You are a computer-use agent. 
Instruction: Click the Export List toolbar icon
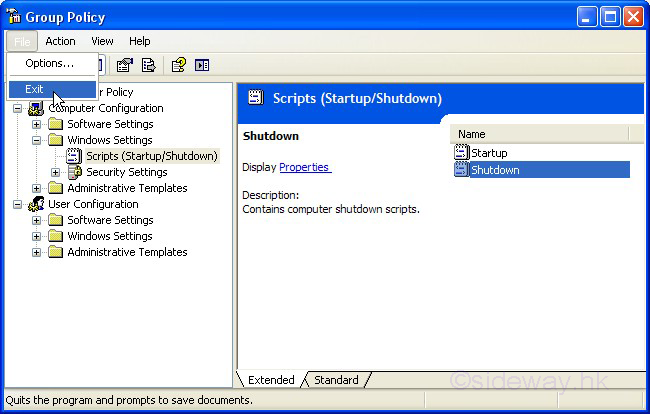point(148,66)
